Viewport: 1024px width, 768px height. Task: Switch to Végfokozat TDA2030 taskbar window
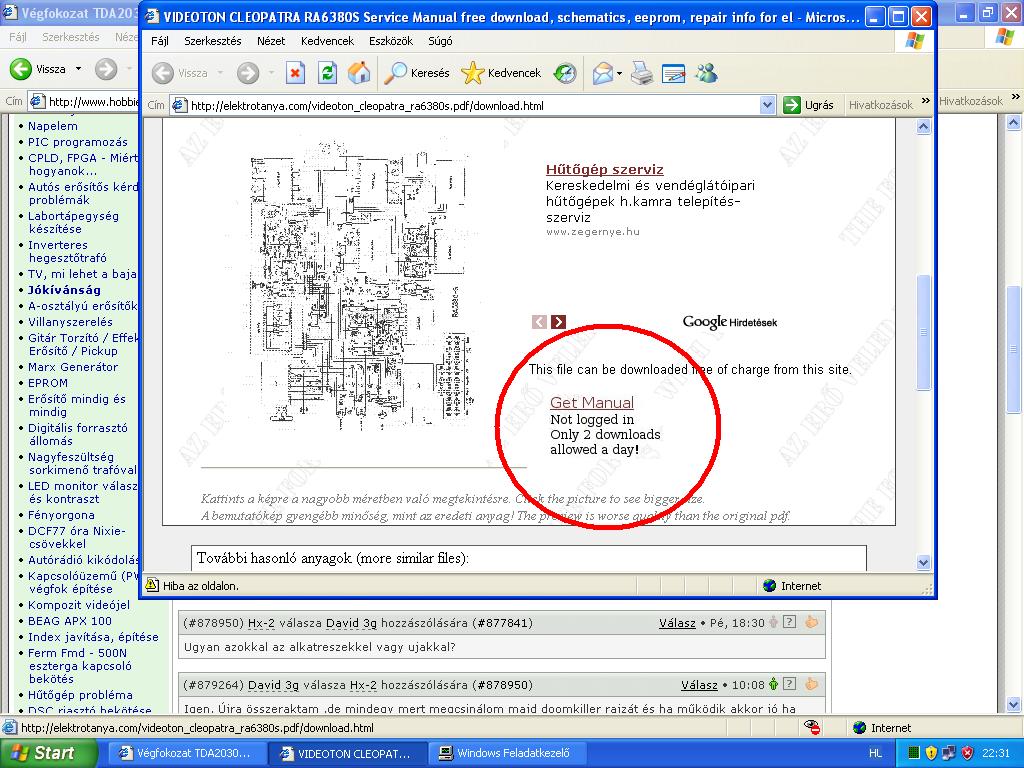point(187,753)
